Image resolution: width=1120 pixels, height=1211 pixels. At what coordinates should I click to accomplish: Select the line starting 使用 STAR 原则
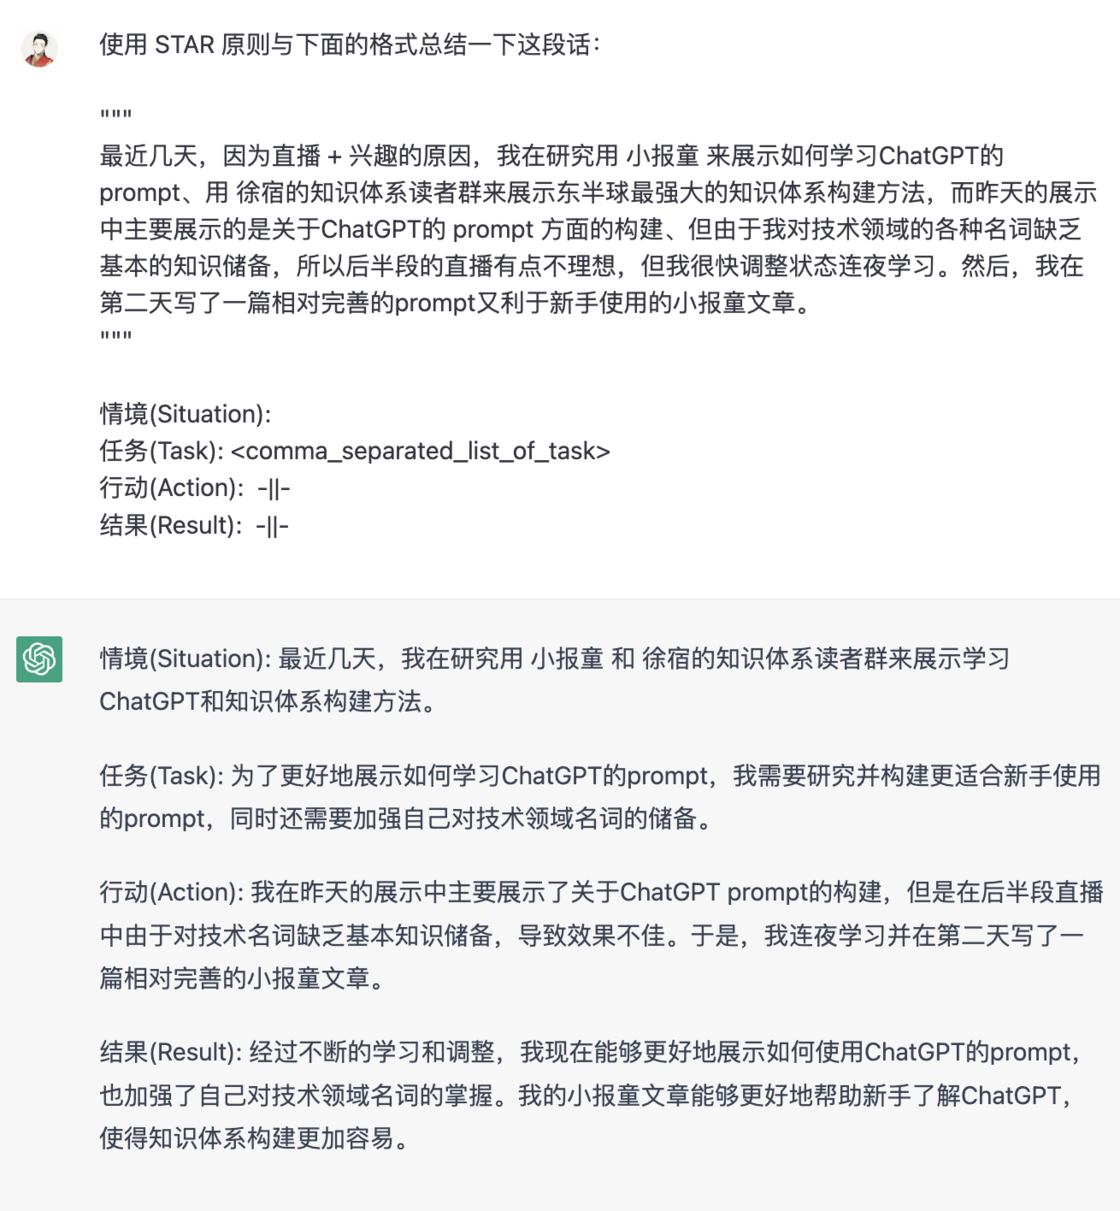[x=350, y=45]
